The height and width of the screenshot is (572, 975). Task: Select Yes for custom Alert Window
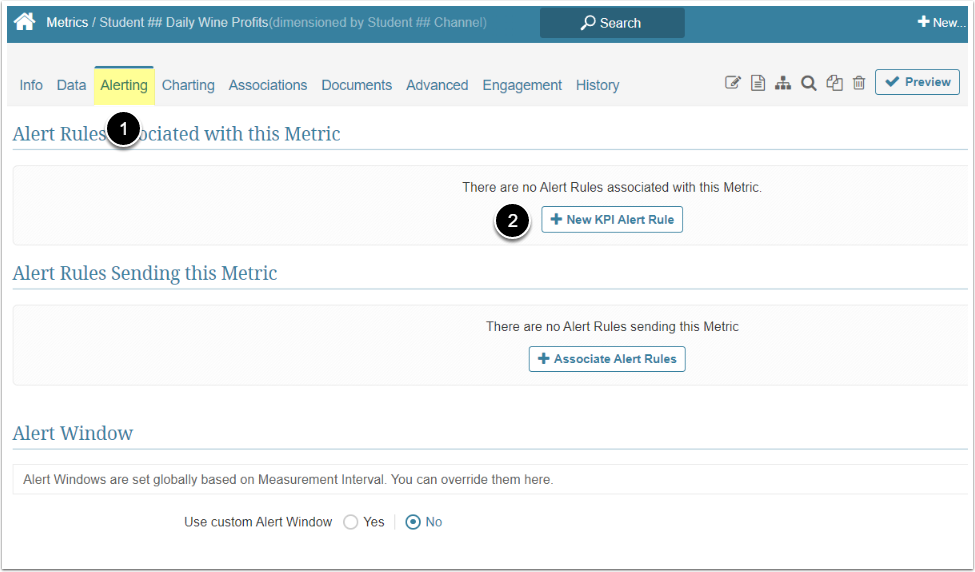point(351,522)
